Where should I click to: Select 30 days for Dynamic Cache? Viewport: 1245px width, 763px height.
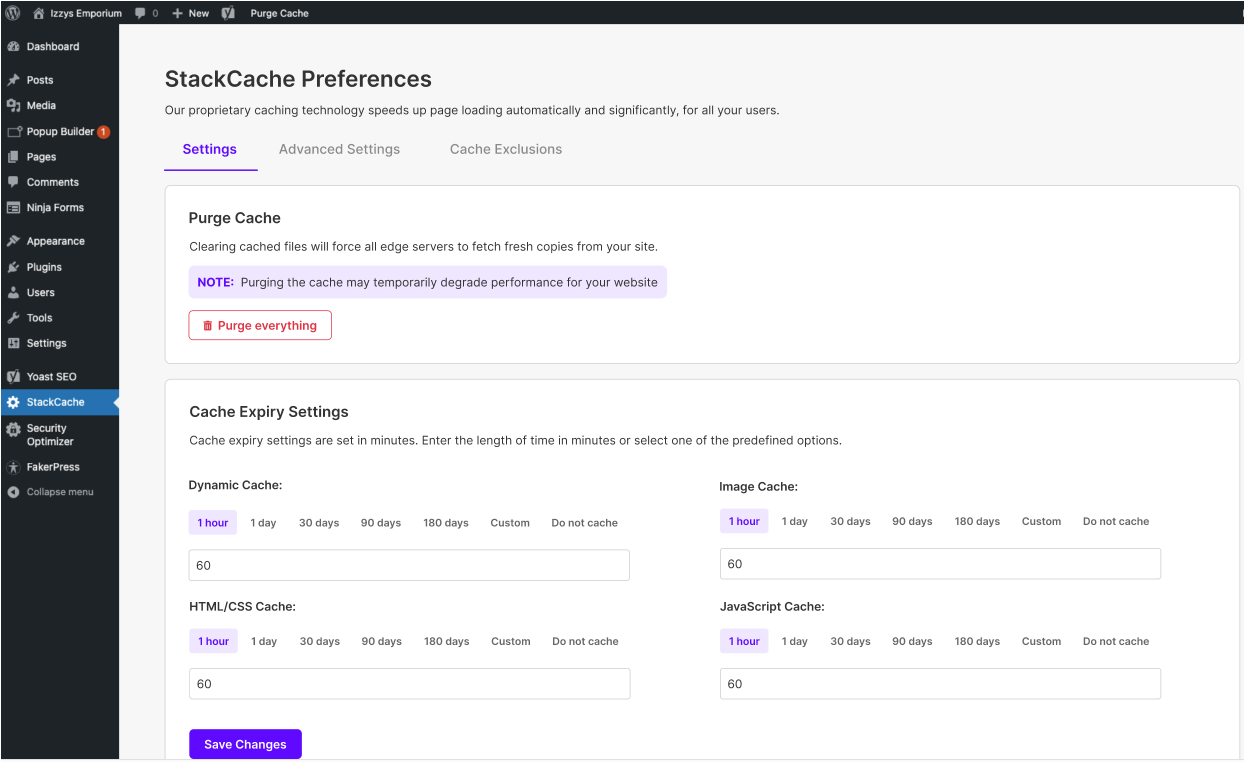click(x=319, y=523)
